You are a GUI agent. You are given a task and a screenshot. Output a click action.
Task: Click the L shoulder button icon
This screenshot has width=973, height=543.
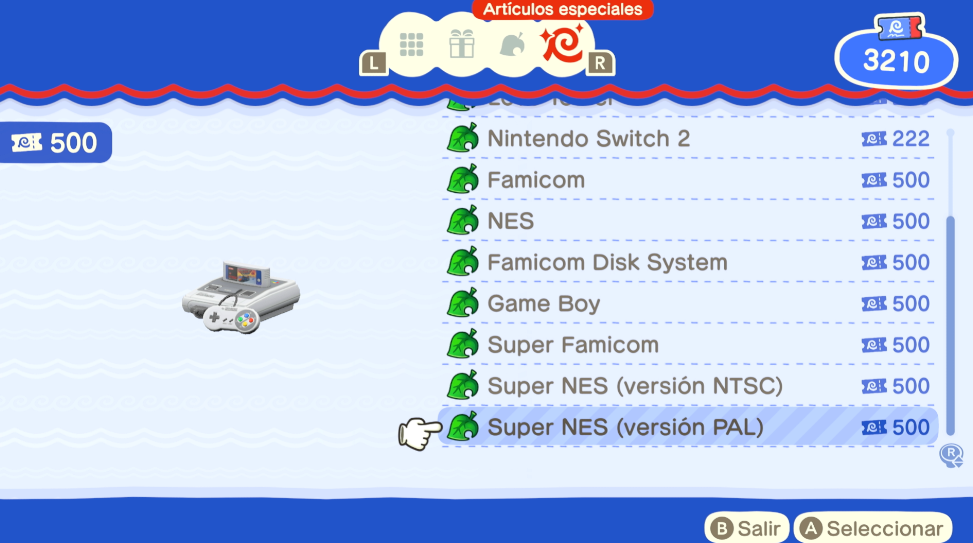(374, 63)
